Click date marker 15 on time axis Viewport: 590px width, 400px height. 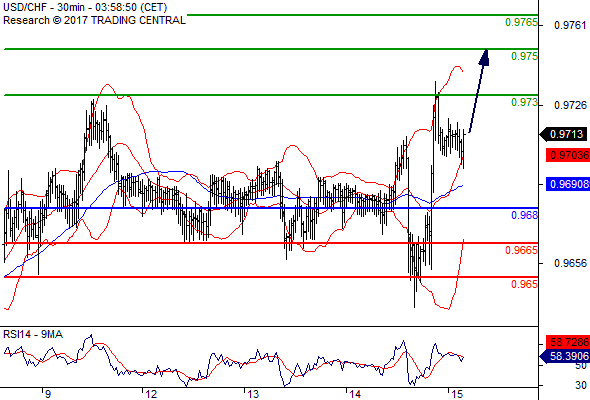[x=456, y=394]
